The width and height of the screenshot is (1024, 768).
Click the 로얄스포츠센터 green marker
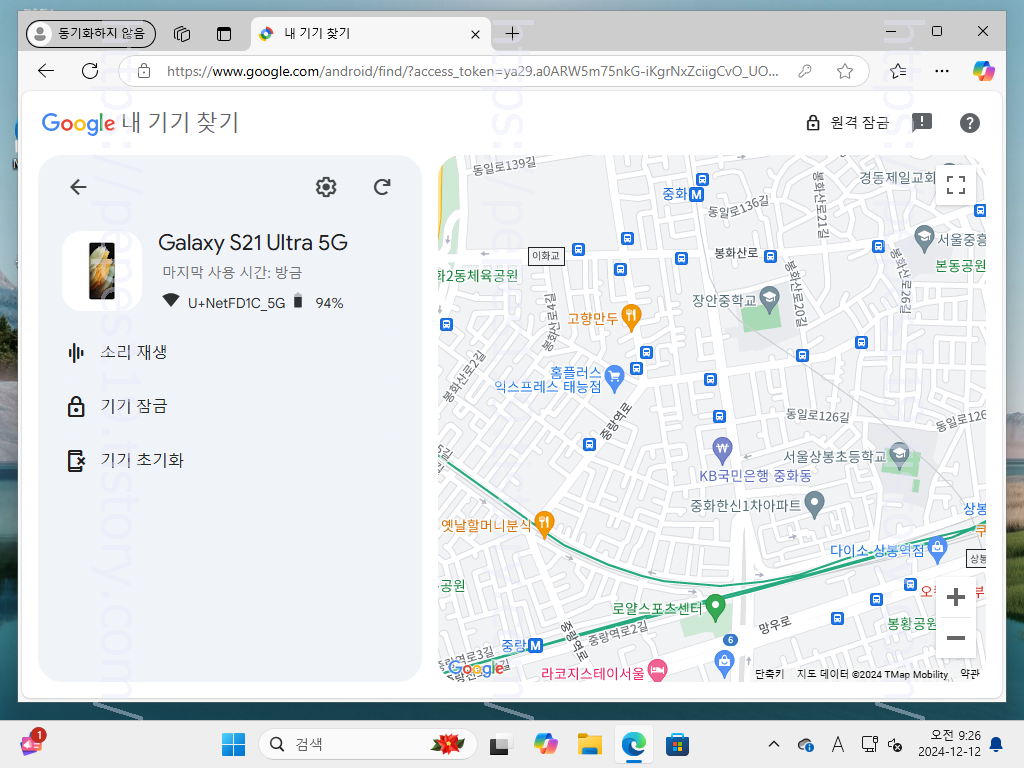716,608
